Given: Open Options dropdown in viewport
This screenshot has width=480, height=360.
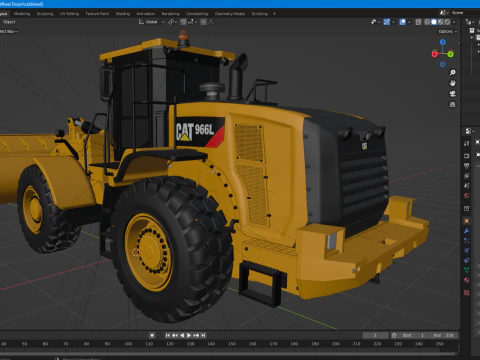Looking at the screenshot, I should point(448,31).
